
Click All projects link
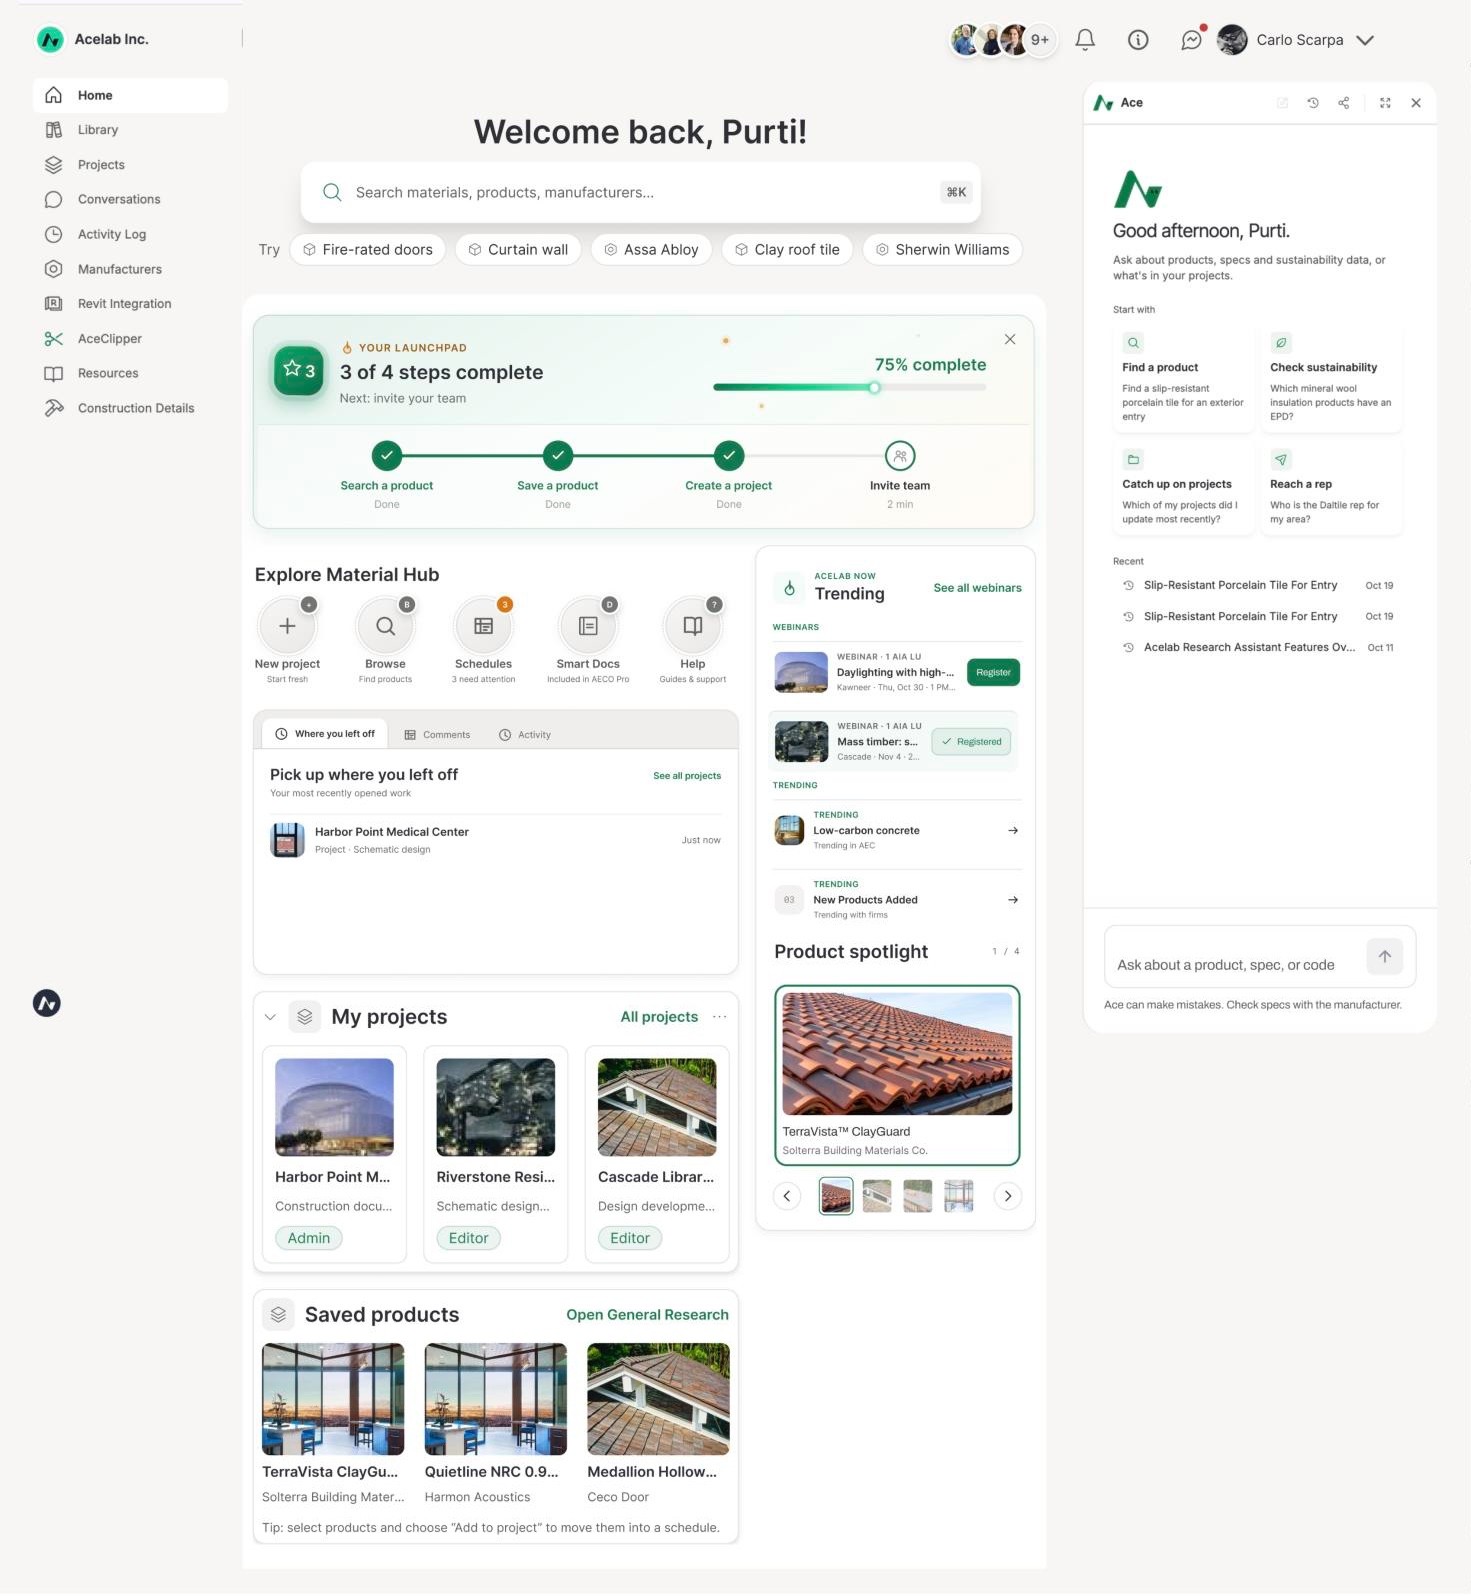click(659, 1017)
